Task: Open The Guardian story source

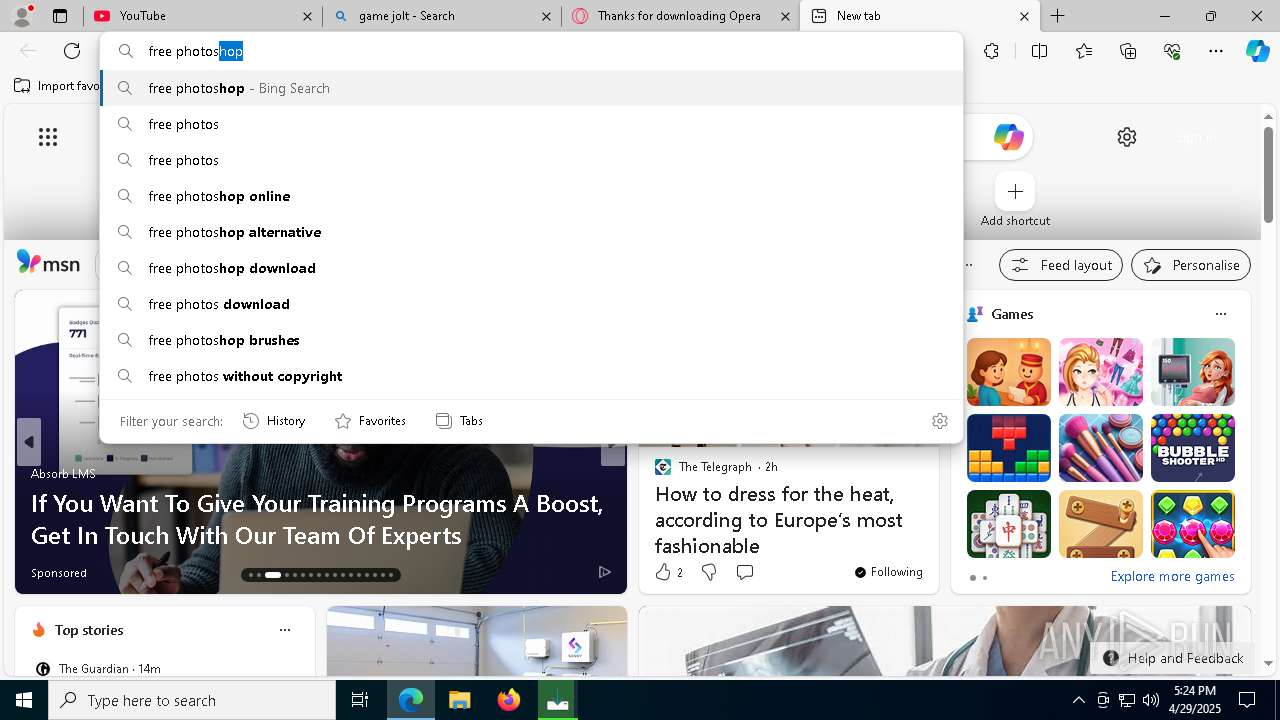Action: coord(93,668)
